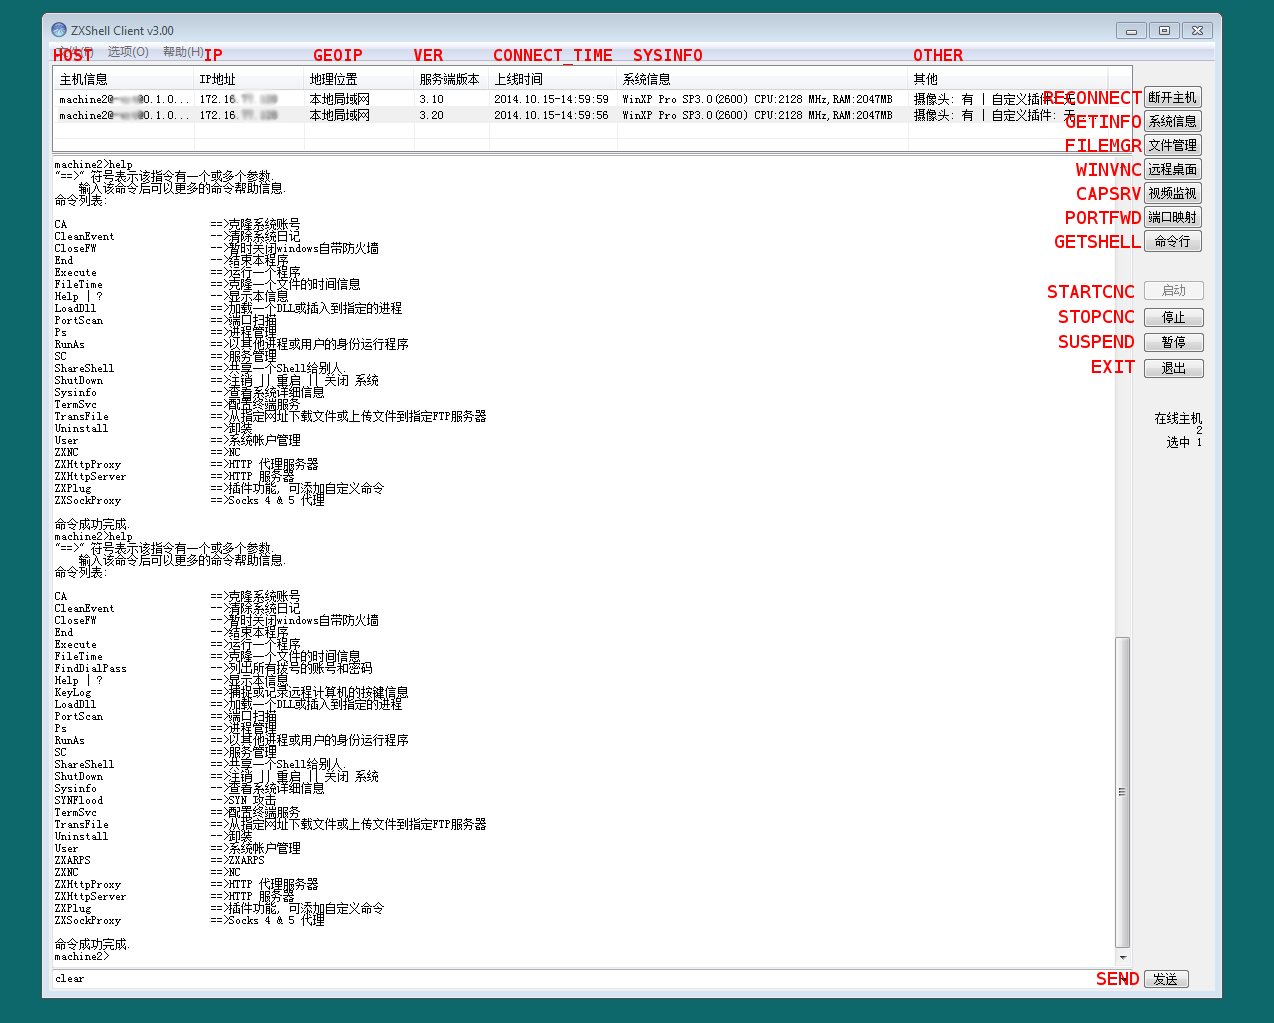Viewport: 1274px width, 1023px height.
Task: Click the 发送 send button
Action: (x=1165, y=979)
